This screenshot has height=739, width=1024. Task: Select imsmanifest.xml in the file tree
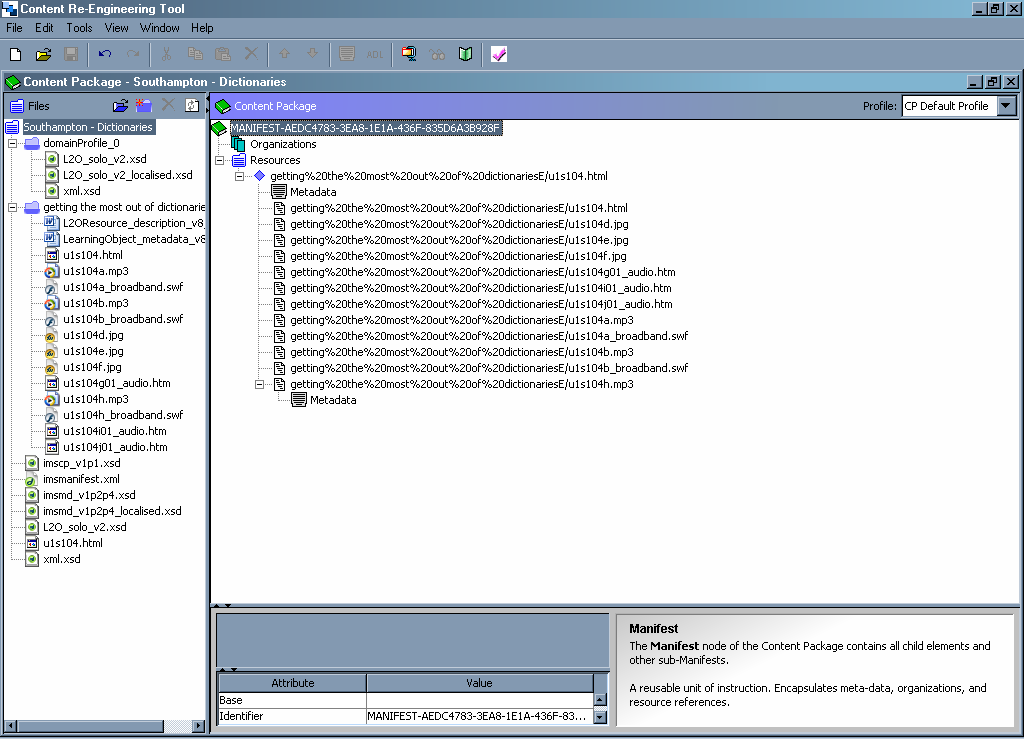coord(81,479)
